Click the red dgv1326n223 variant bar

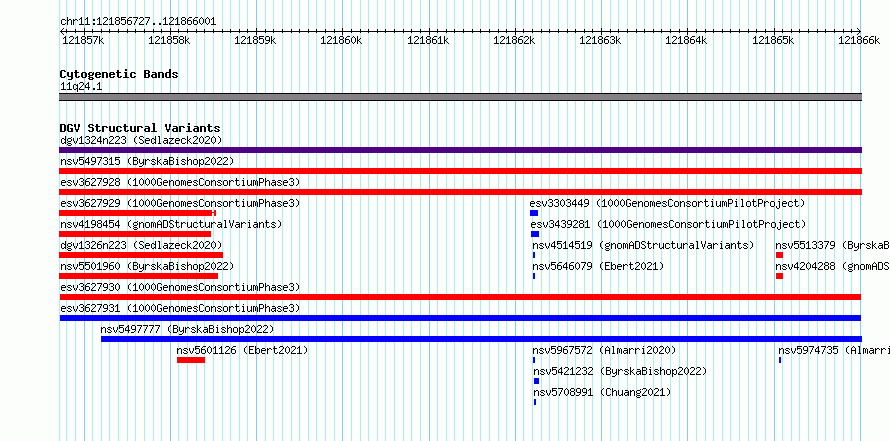pos(141,255)
